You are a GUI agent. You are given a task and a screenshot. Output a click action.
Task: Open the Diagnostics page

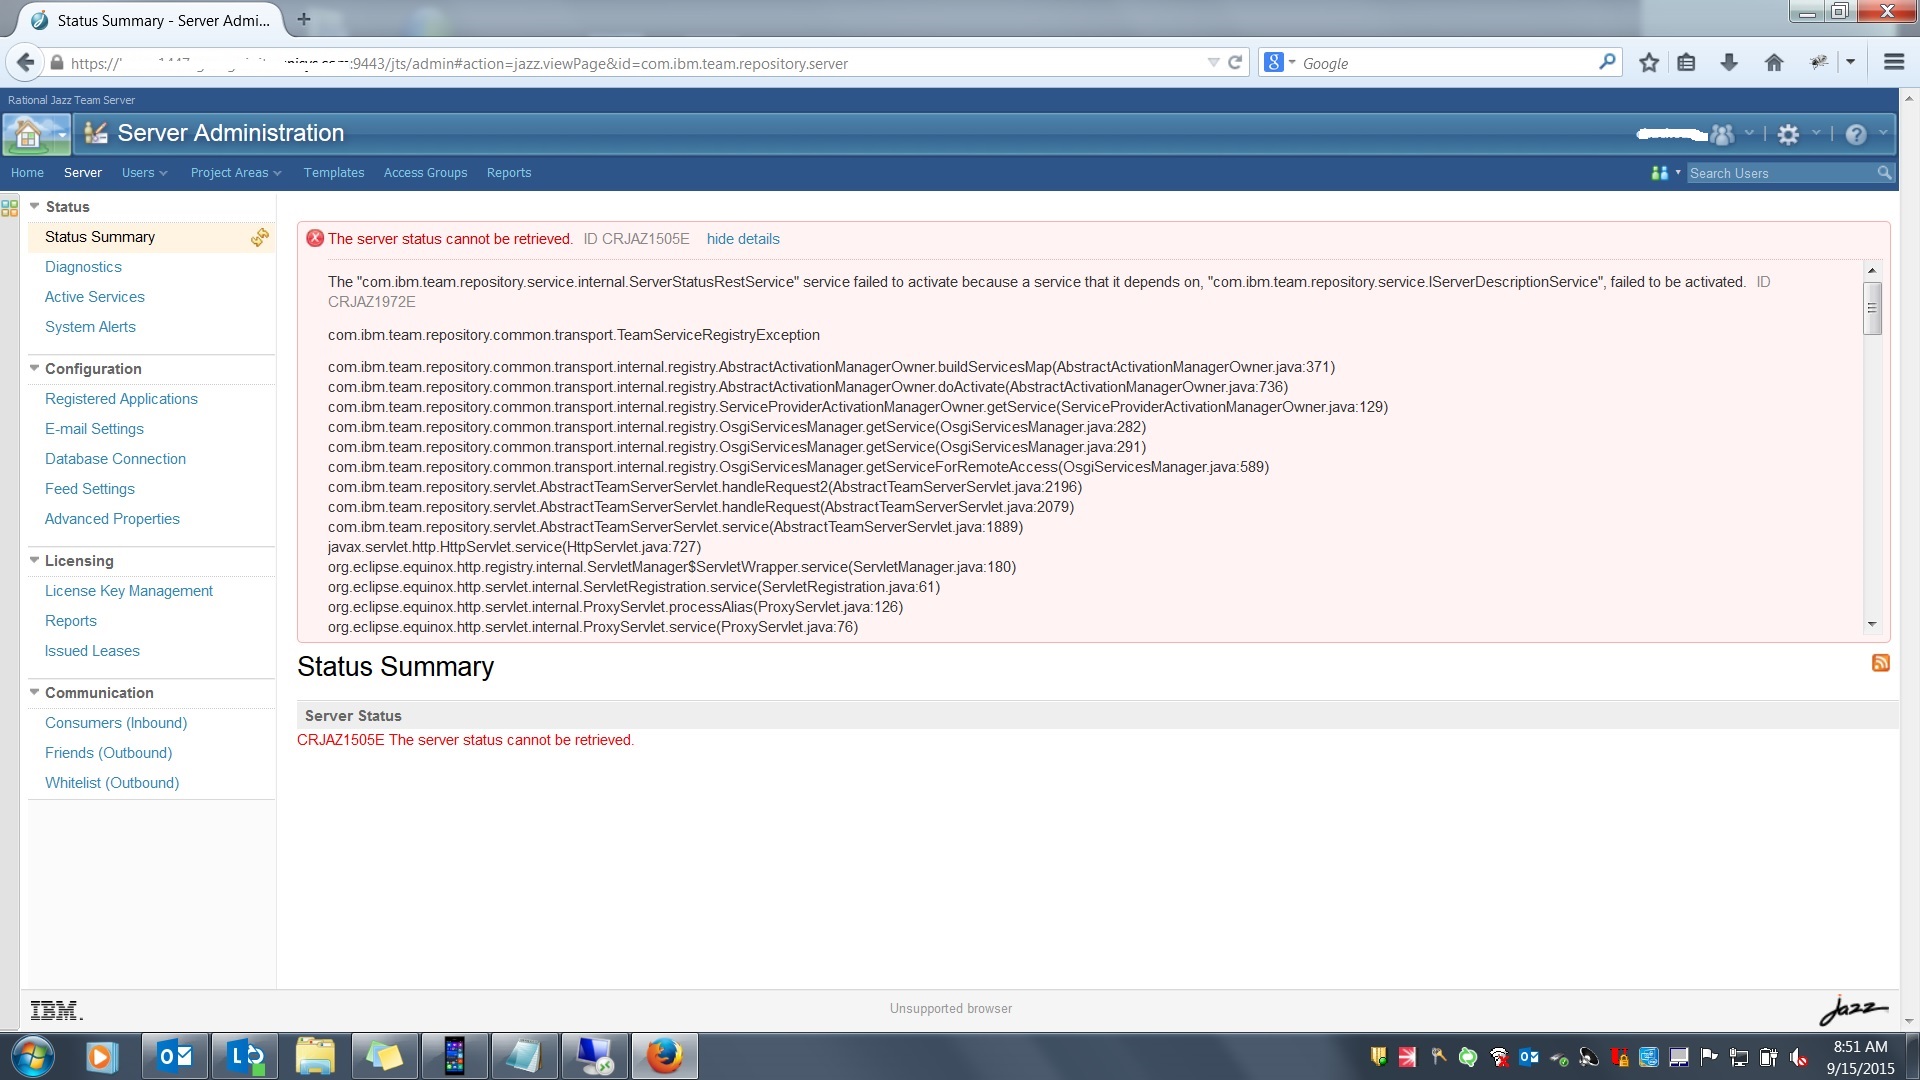[x=82, y=265]
